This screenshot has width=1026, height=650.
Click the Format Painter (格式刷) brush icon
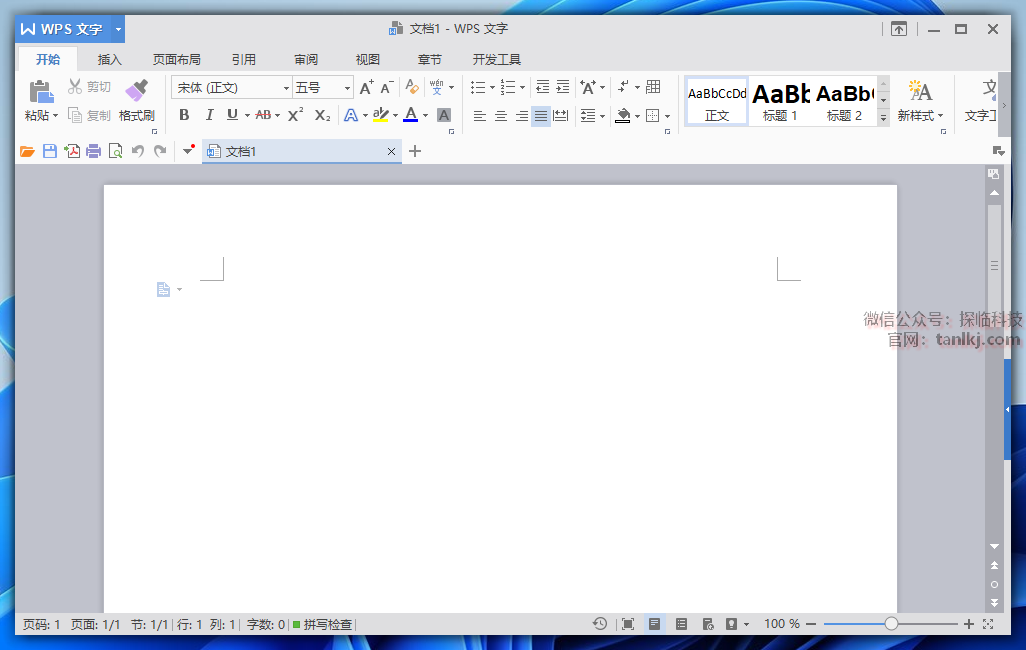(136, 91)
